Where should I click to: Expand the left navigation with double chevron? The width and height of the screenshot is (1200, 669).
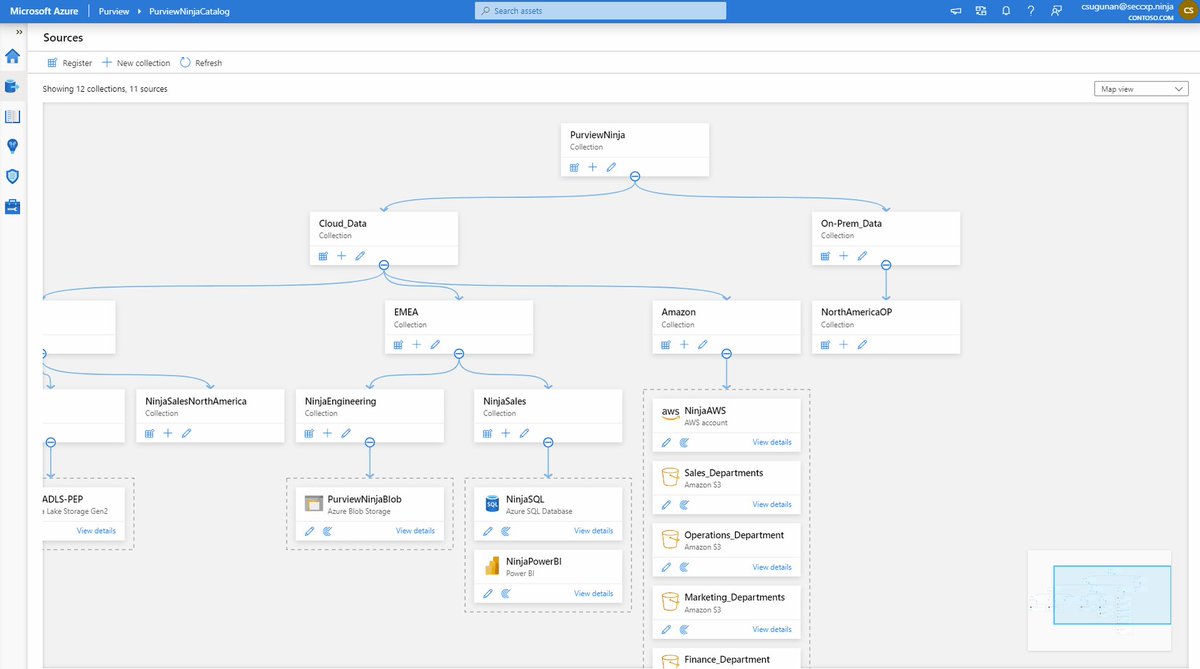click(19, 32)
